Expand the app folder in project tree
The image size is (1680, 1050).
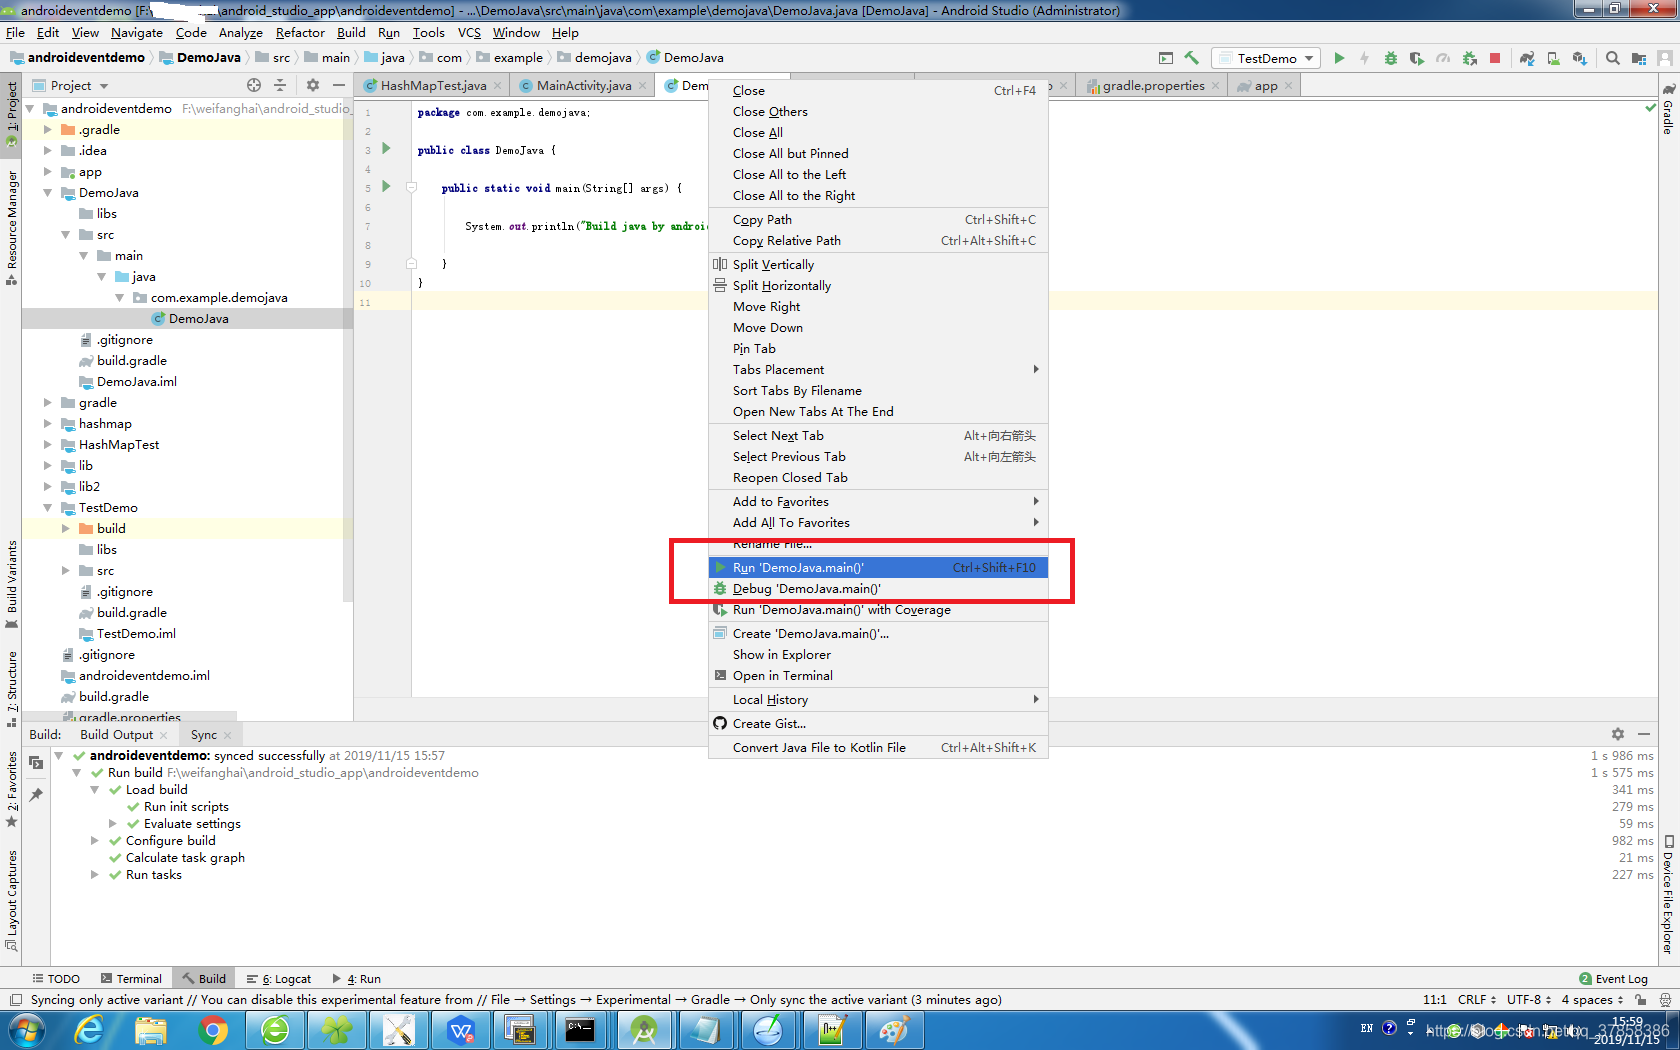(47, 172)
